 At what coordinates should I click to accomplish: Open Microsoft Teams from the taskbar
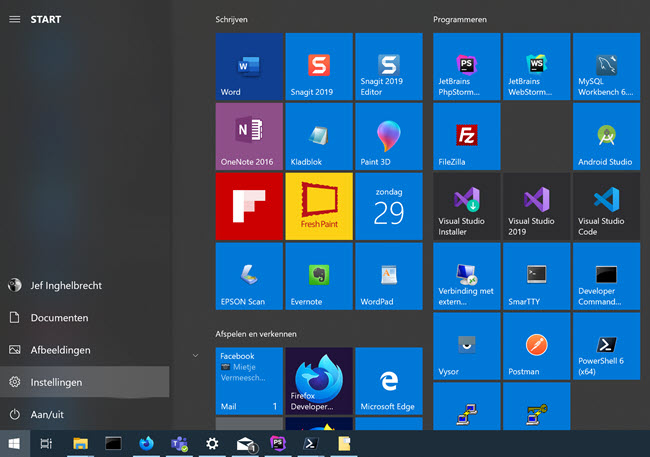(179, 444)
